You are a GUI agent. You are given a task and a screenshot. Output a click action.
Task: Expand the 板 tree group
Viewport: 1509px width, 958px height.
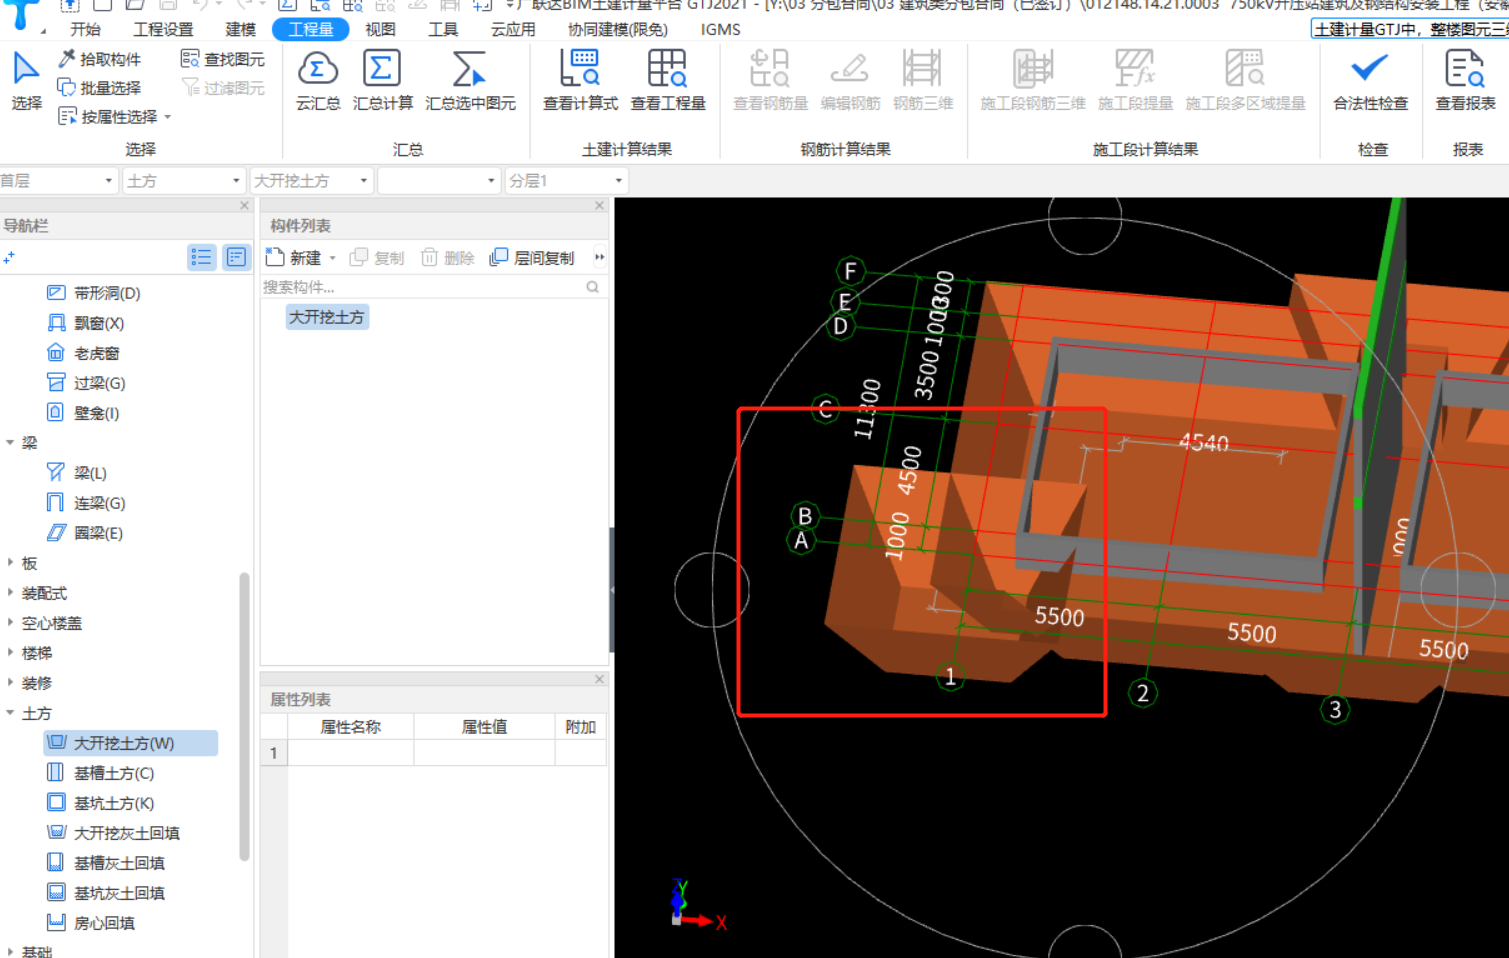click(x=10, y=563)
